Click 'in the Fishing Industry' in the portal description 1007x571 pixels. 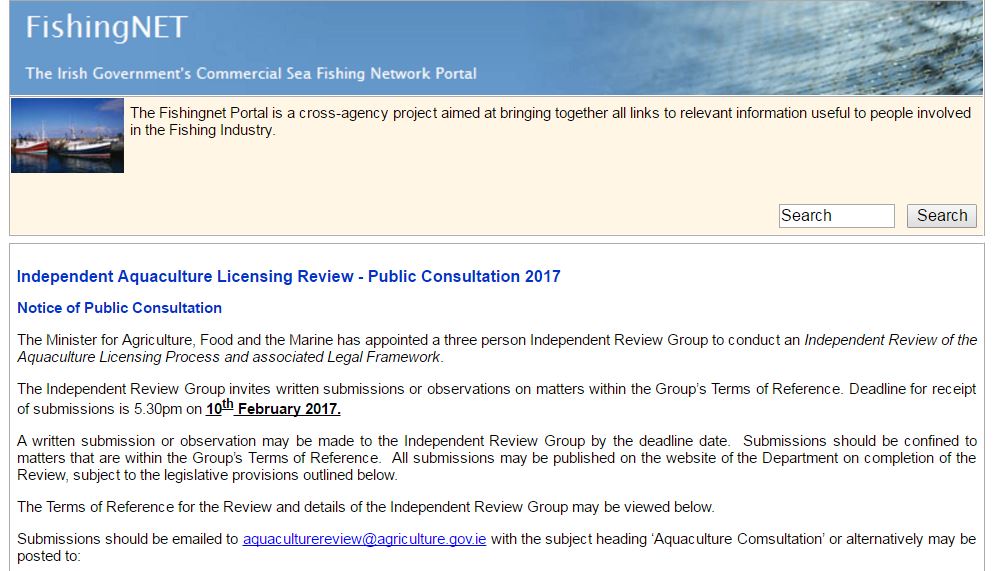pyautogui.click(x=202, y=130)
